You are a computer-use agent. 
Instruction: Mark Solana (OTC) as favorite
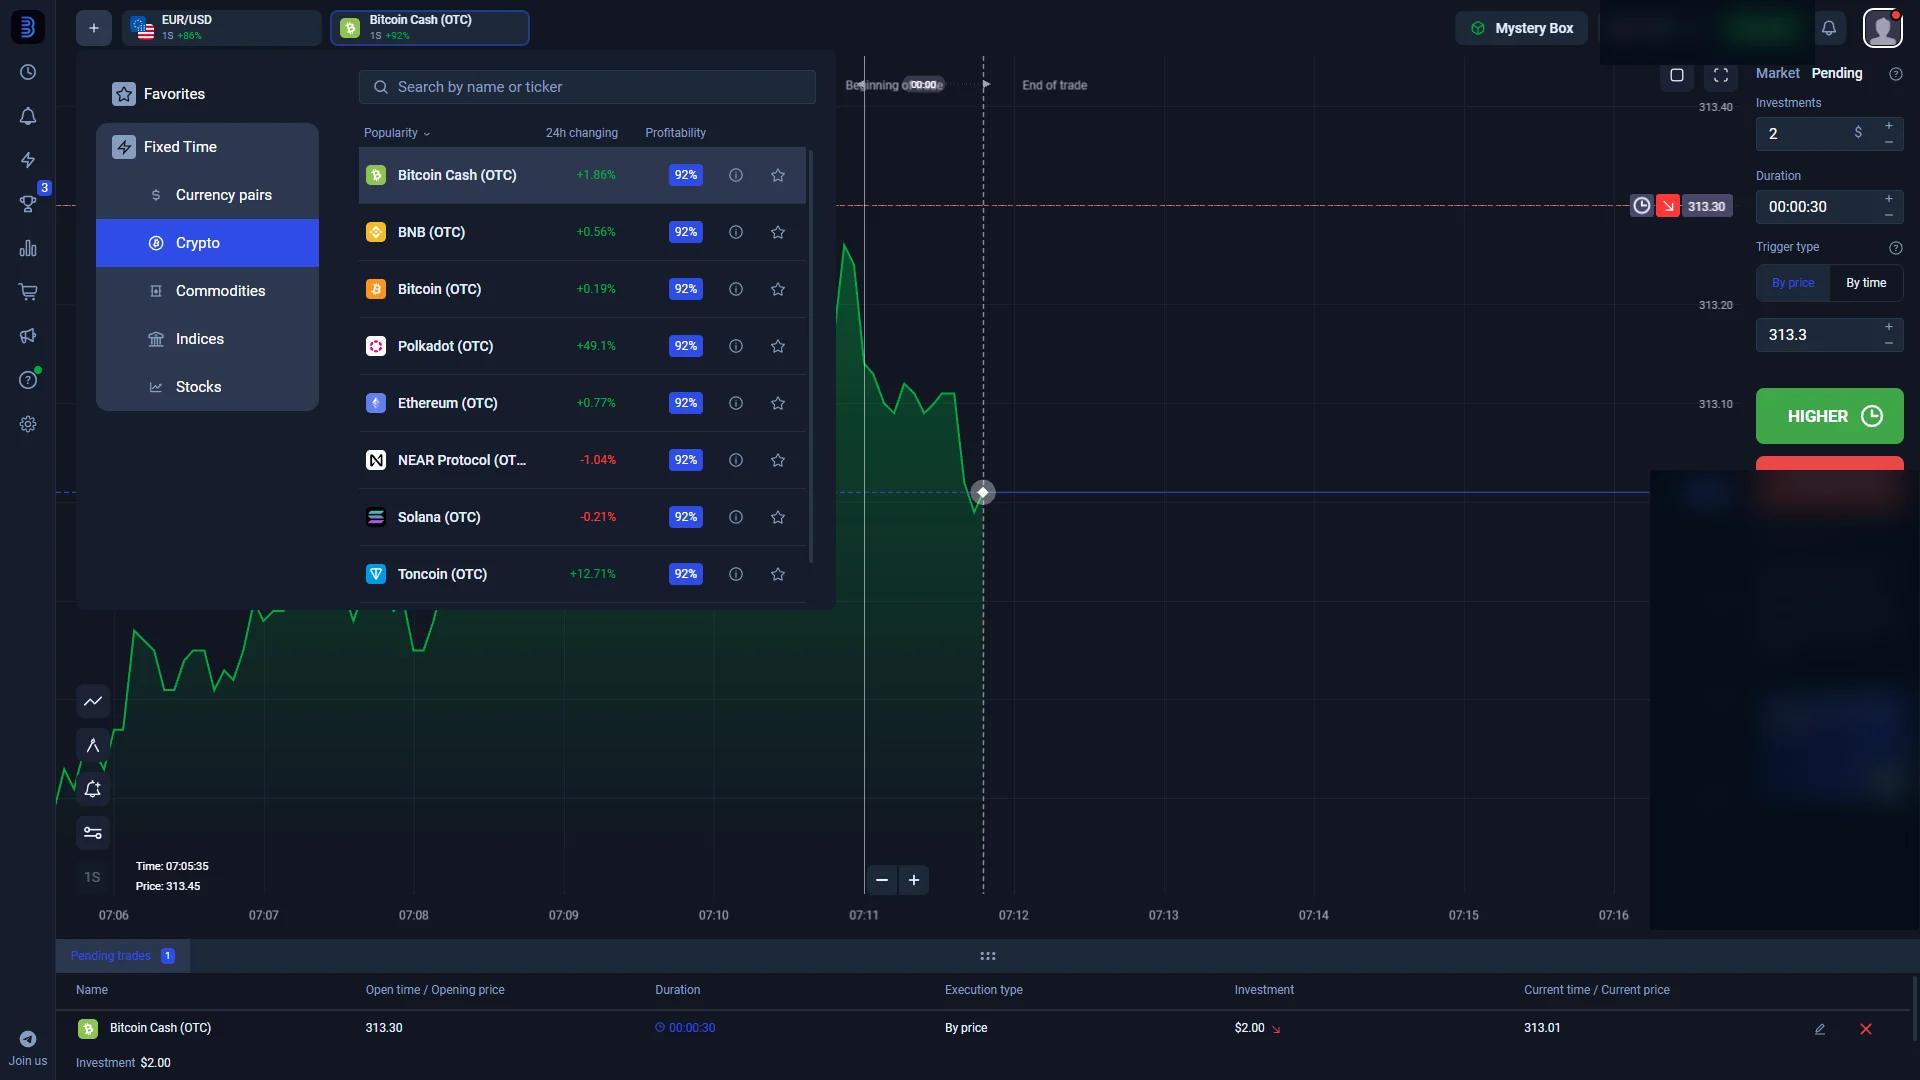tap(778, 517)
